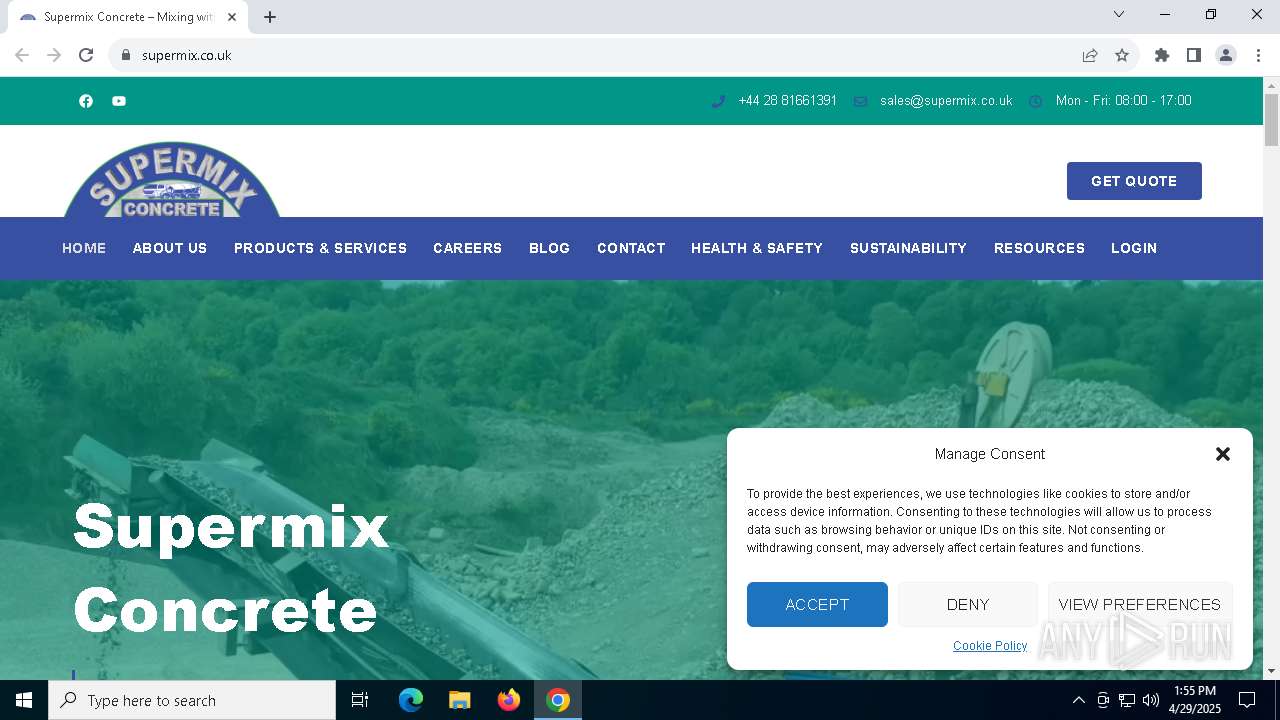Click the phone handset icon
The width and height of the screenshot is (1280, 720).
click(718, 101)
